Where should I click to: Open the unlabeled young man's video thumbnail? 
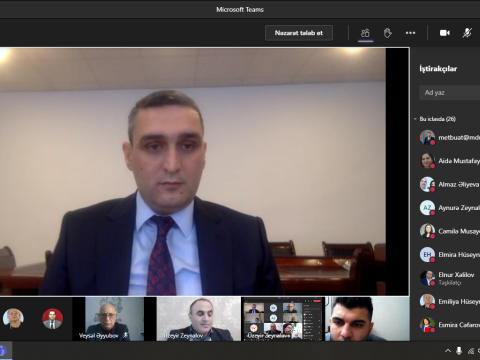367,319
